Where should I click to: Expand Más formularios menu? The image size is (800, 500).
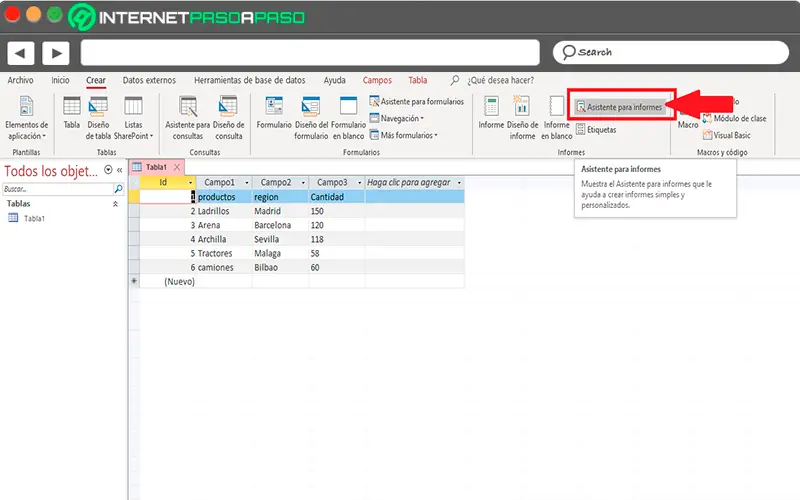tap(404, 135)
